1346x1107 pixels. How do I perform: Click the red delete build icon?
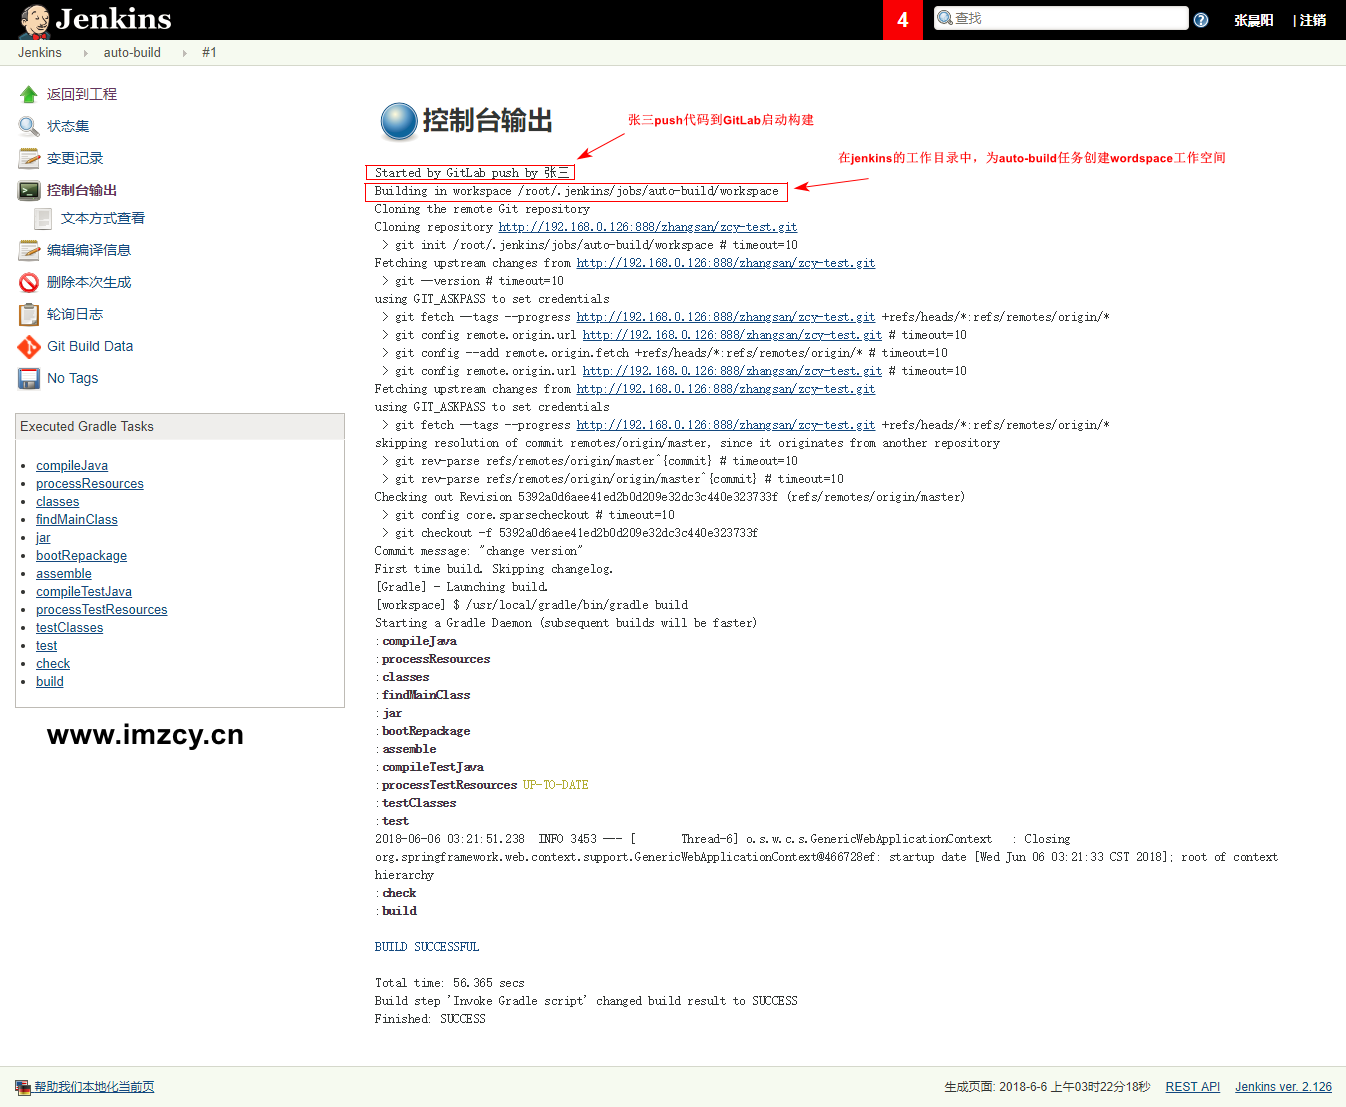click(x=28, y=282)
